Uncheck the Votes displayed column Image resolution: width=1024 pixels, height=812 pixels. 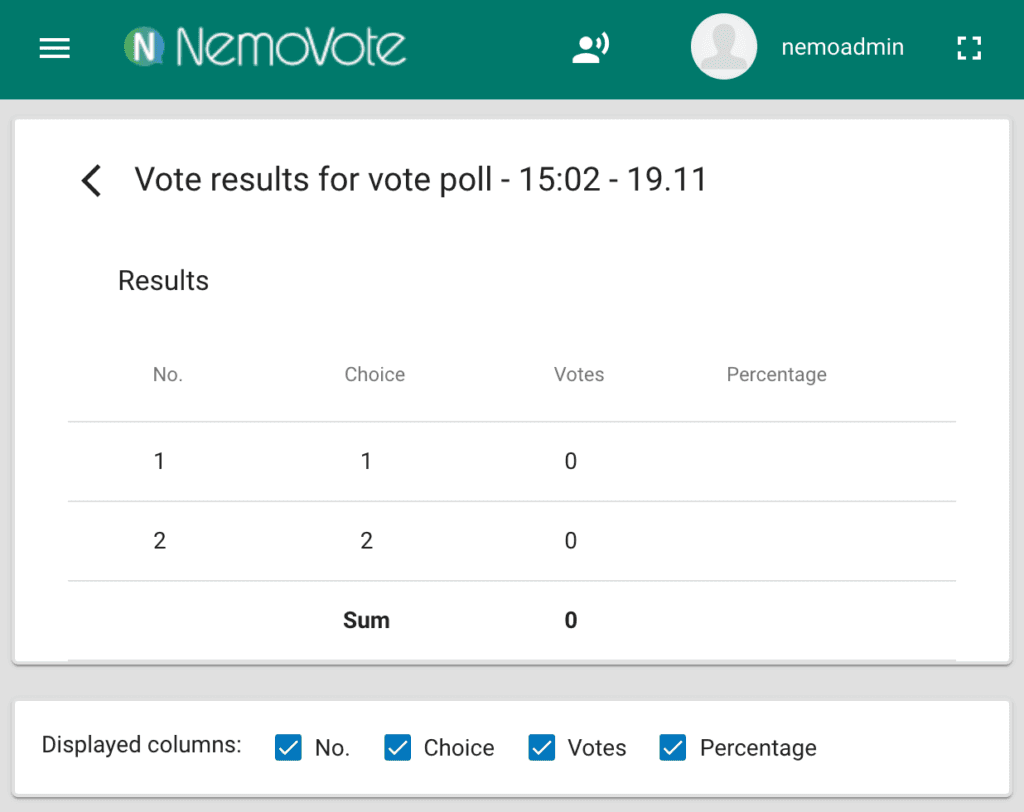click(x=541, y=747)
